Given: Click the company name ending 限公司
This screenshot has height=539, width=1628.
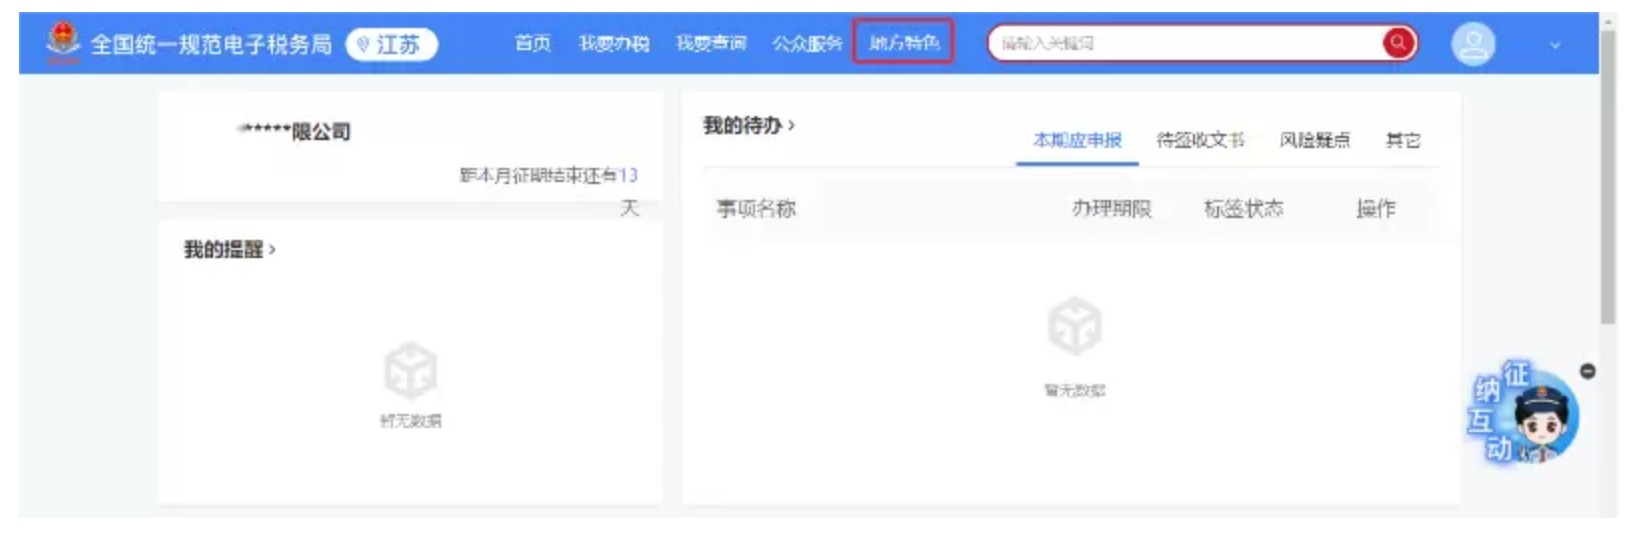Looking at the screenshot, I should 294,131.
